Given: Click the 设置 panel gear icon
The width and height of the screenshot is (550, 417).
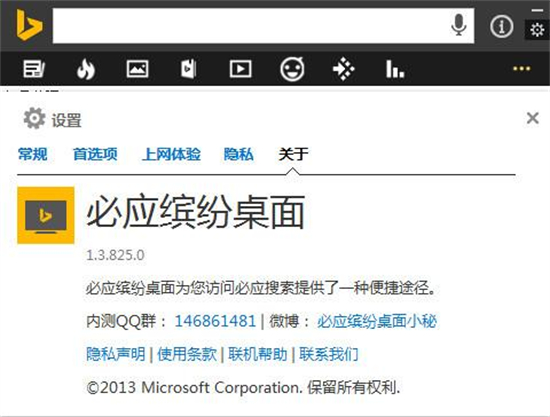Looking at the screenshot, I should (34, 118).
